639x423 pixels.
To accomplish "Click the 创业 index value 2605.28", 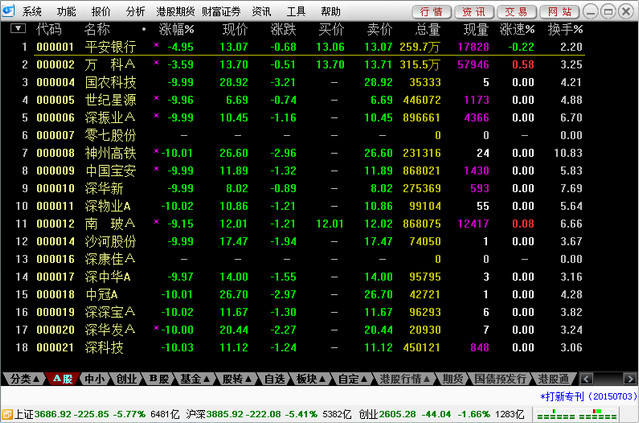I will [x=398, y=414].
